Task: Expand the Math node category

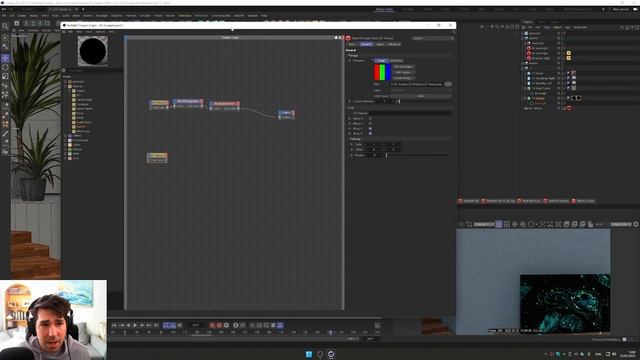Action: (66, 153)
